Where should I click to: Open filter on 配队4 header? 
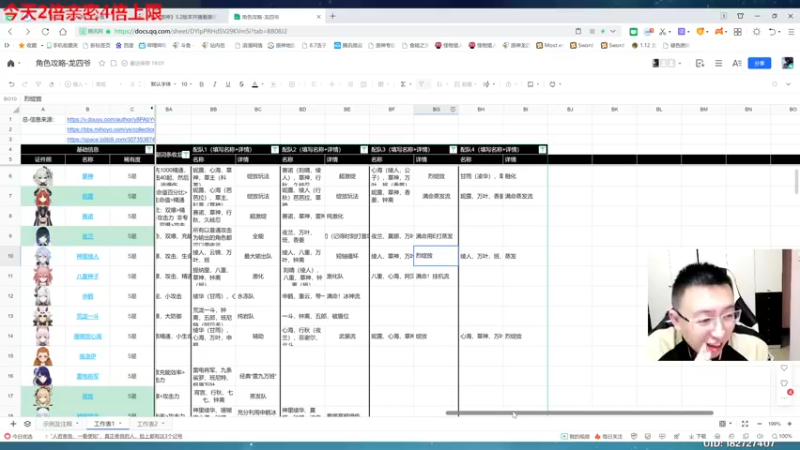pyautogui.click(x=542, y=149)
